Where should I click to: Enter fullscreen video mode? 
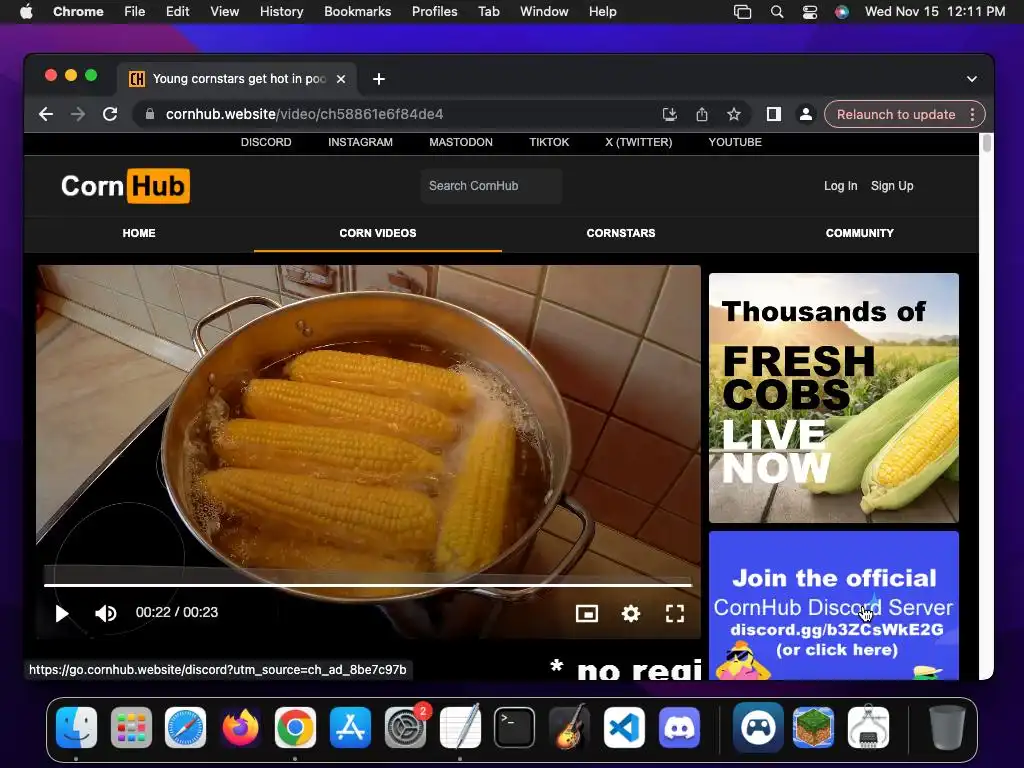[x=675, y=613]
